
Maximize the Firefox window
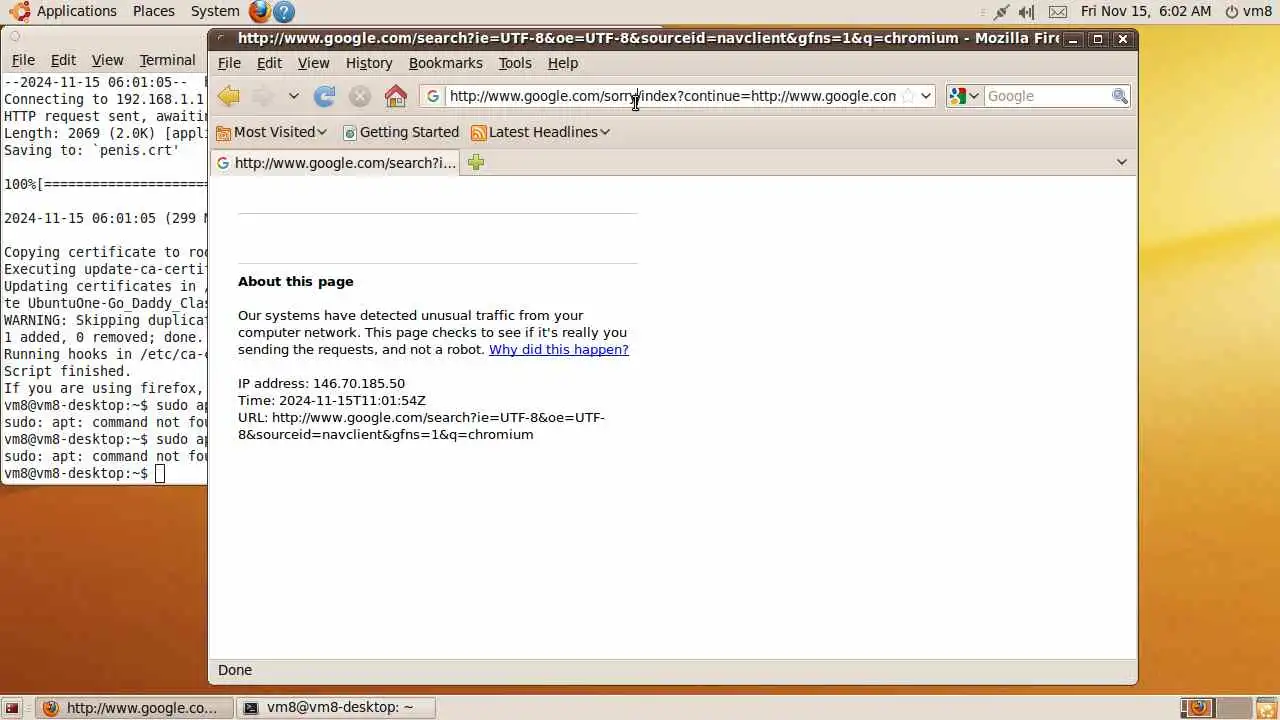1098,39
